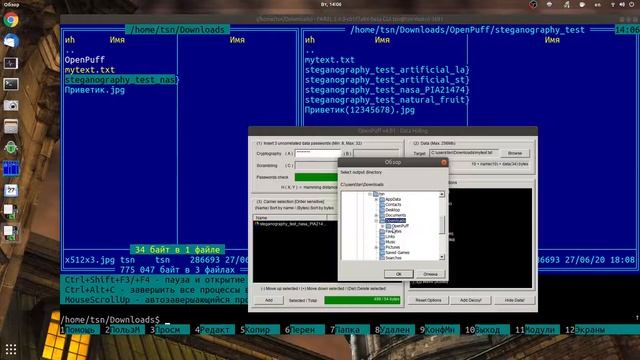
Task: Click the red cube tray icon
Action: point(533,4)
